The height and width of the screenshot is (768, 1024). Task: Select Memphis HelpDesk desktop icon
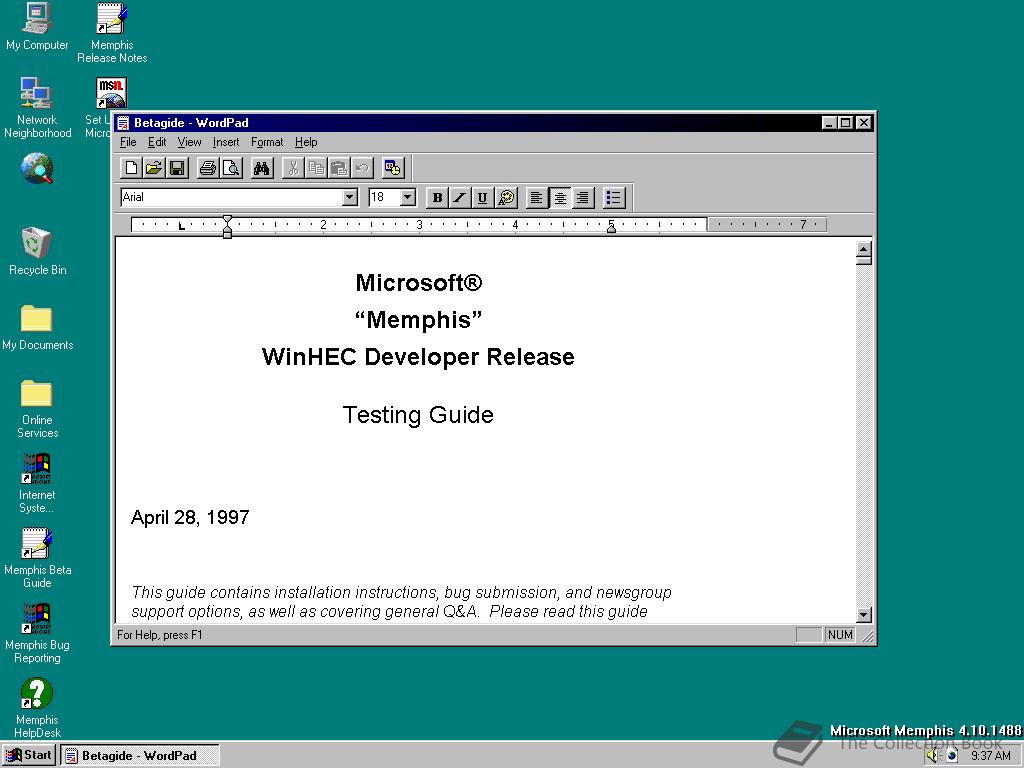pos(37,708)
